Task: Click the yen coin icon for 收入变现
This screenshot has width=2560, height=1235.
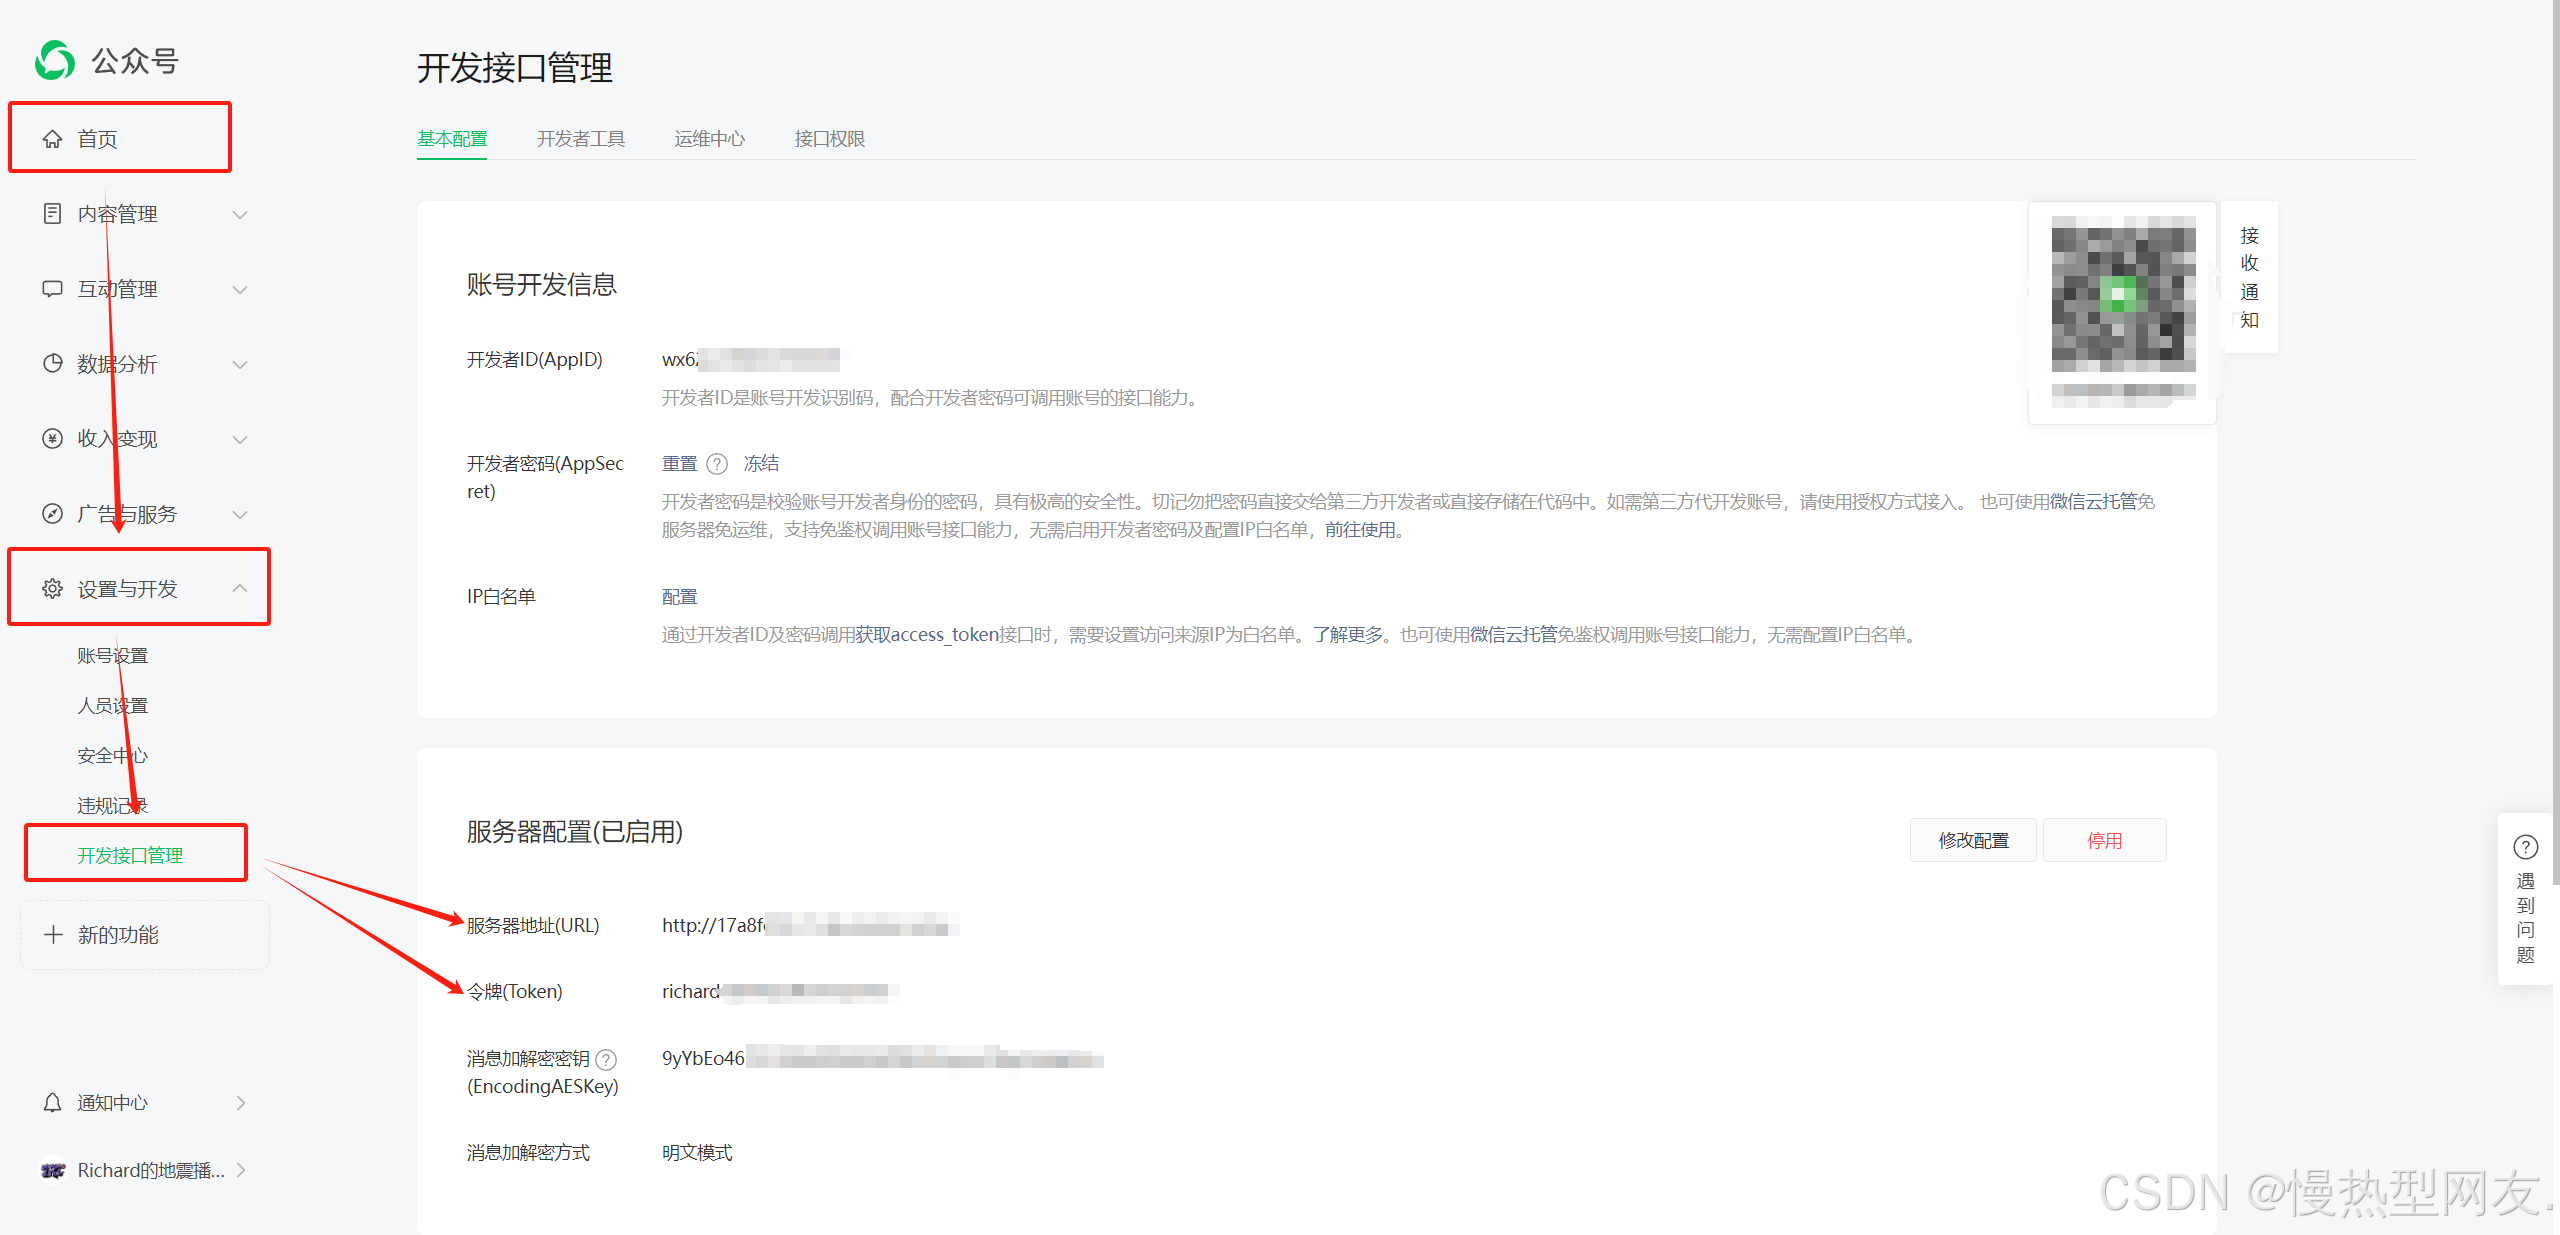Action: [x=52, y=438]
